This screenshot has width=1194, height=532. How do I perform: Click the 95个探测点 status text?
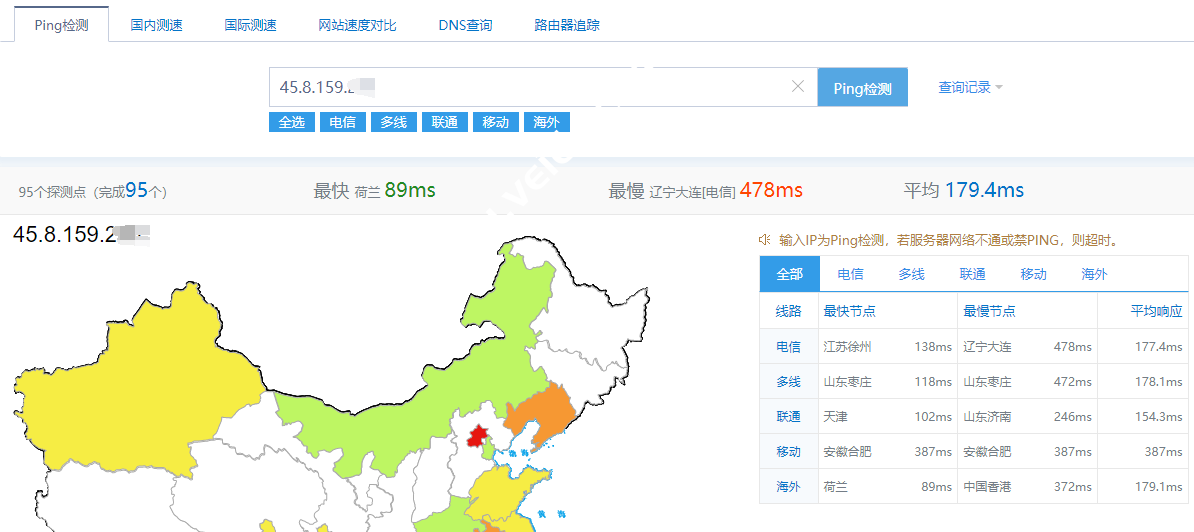(x=92, y=191)
